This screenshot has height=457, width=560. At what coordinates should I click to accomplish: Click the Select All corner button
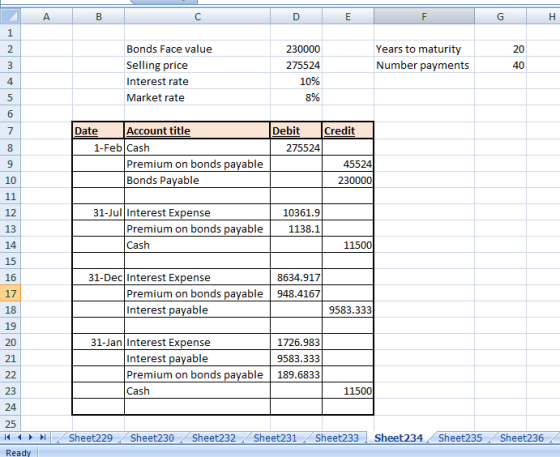pyautogui.click(x=10, y=16)
